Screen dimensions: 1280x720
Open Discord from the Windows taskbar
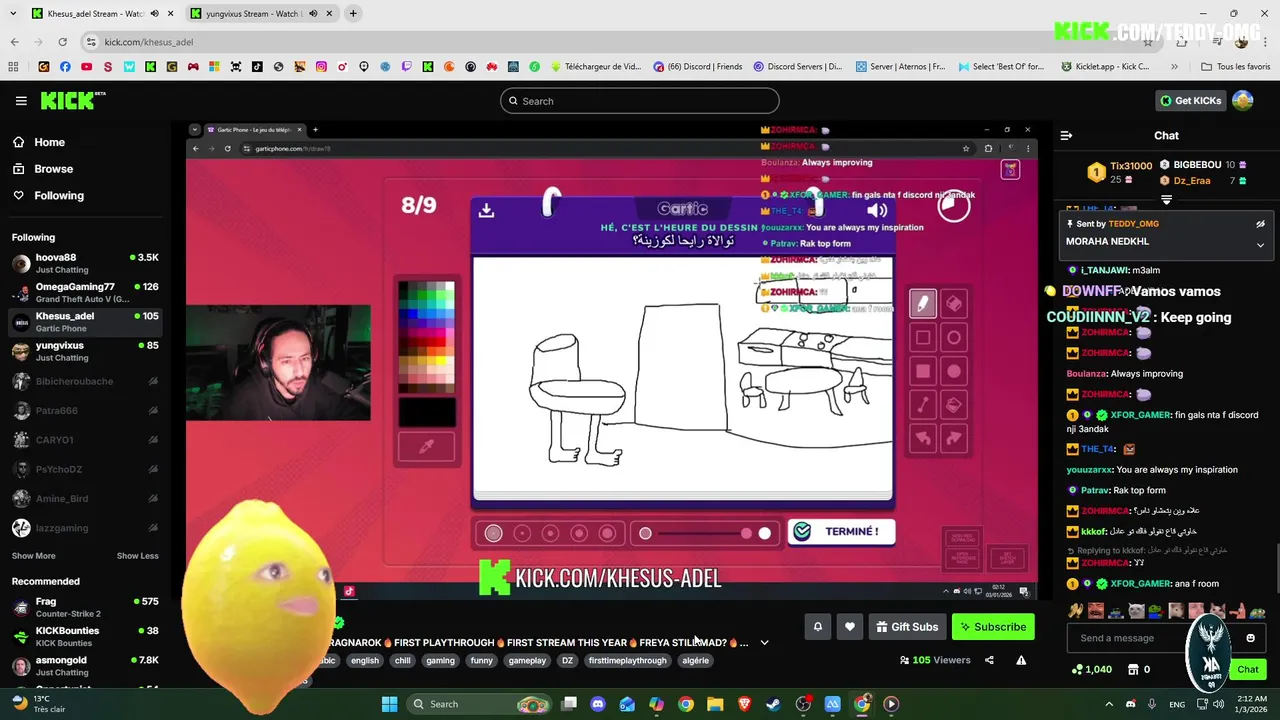tap(598, 704)
